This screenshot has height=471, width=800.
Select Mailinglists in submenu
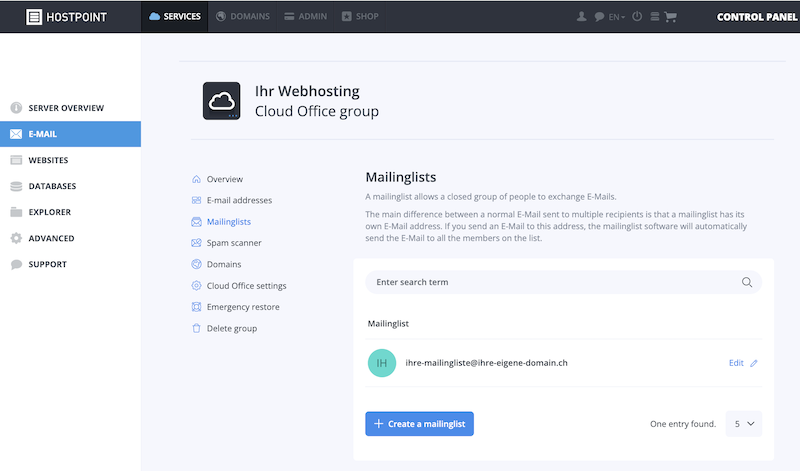pos(229,221)
